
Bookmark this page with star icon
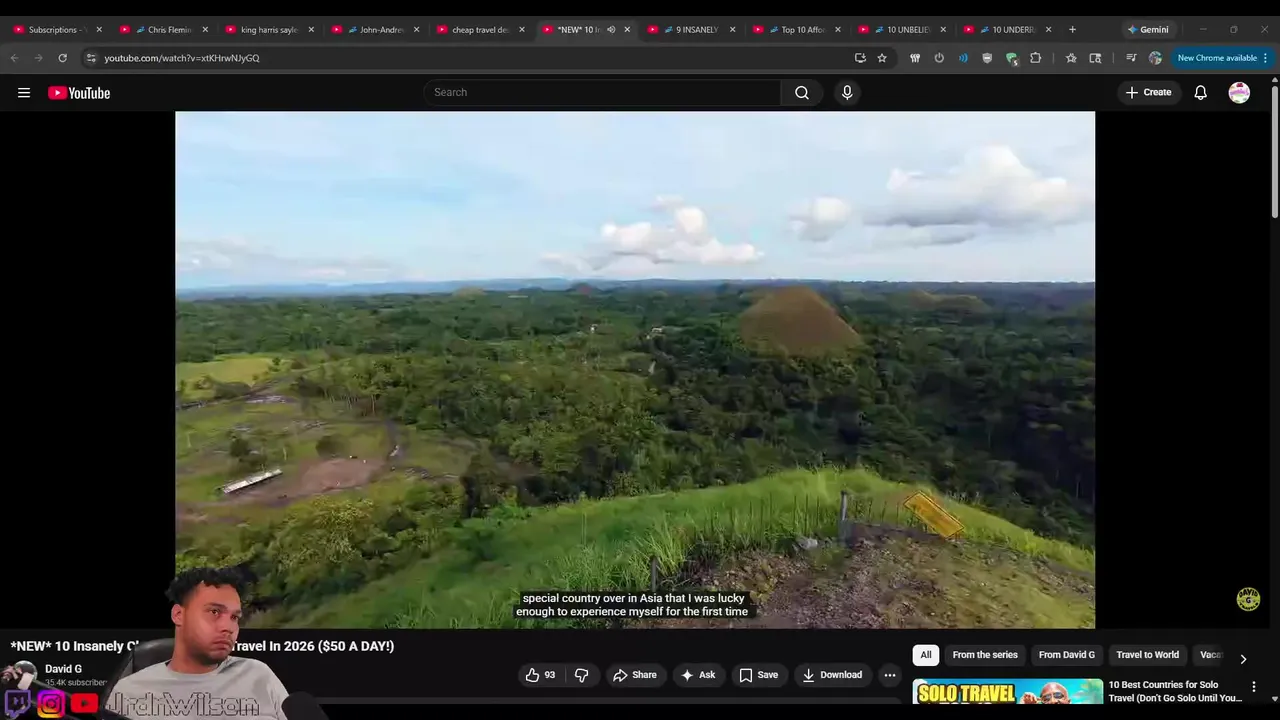point(882,58)
